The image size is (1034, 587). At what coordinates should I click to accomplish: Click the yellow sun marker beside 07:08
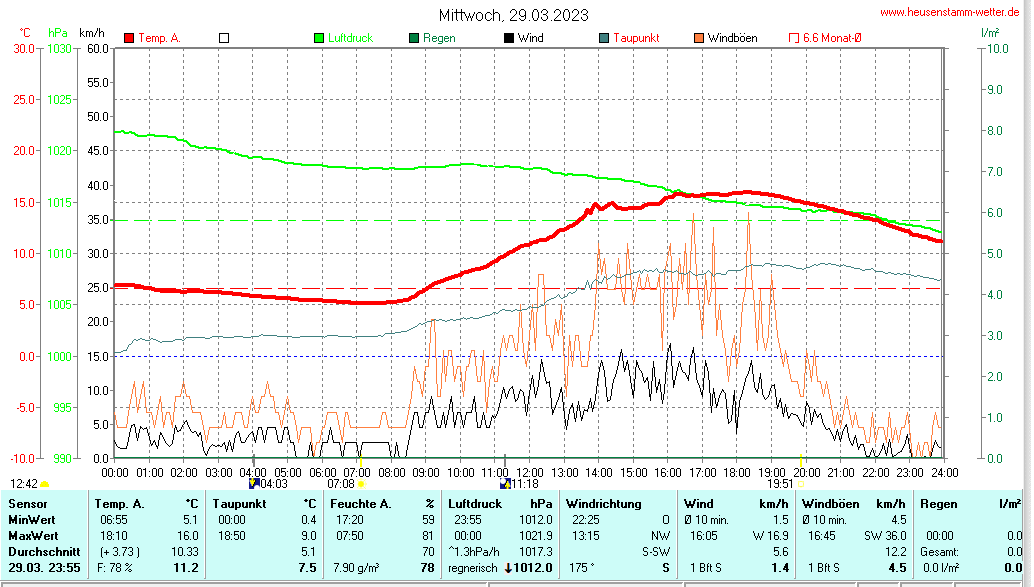point(361,484)
